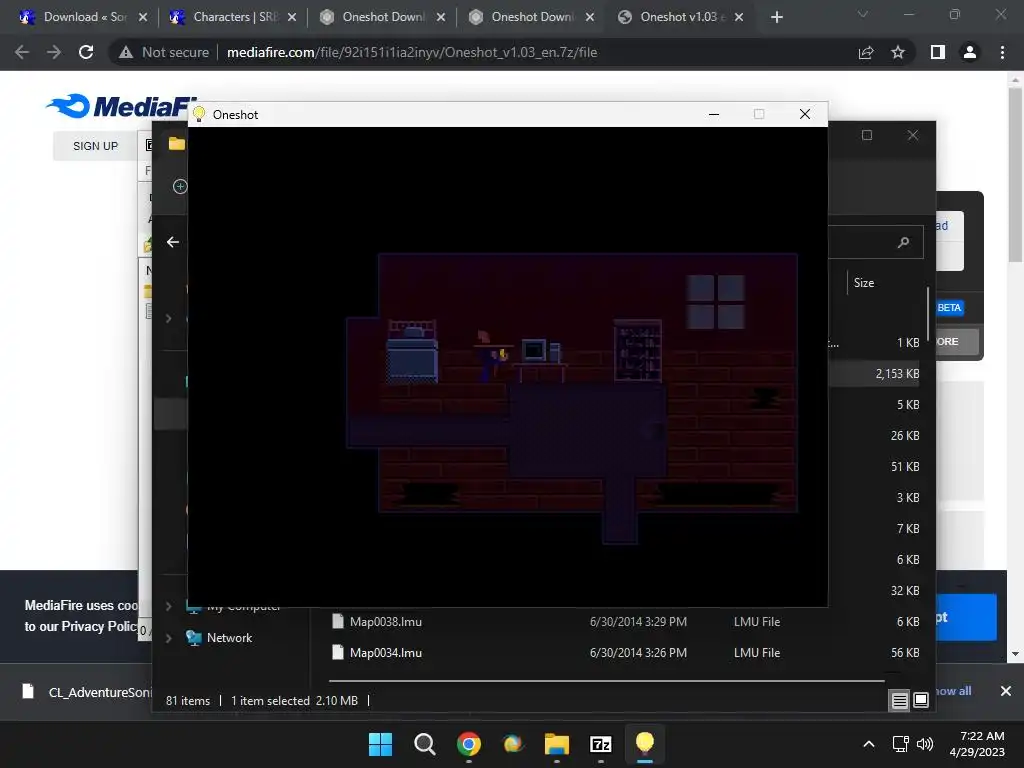Click Explorer horizontal scrollbar
The image size is (1024, 768).
(607, 680)
